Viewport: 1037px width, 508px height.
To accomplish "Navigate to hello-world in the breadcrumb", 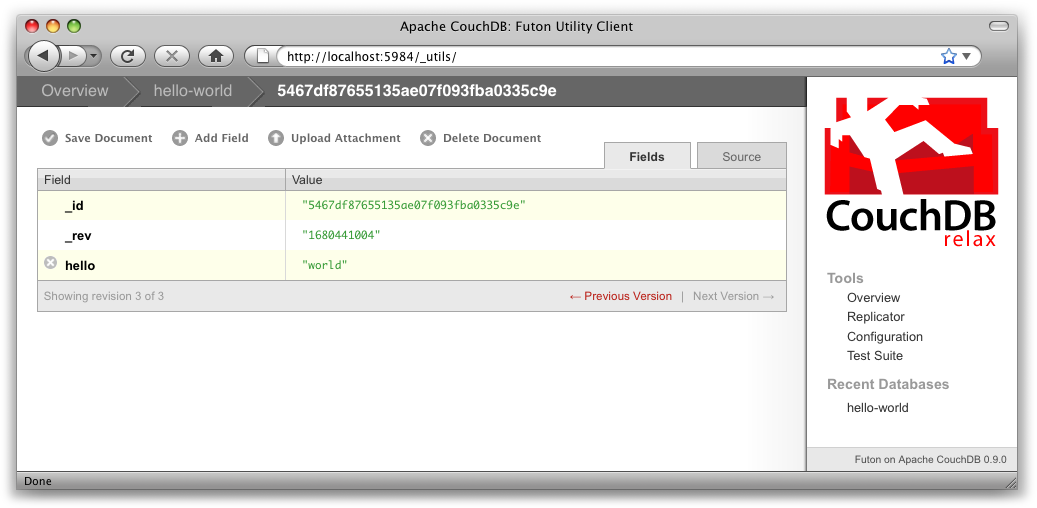I will pos(192,91).
